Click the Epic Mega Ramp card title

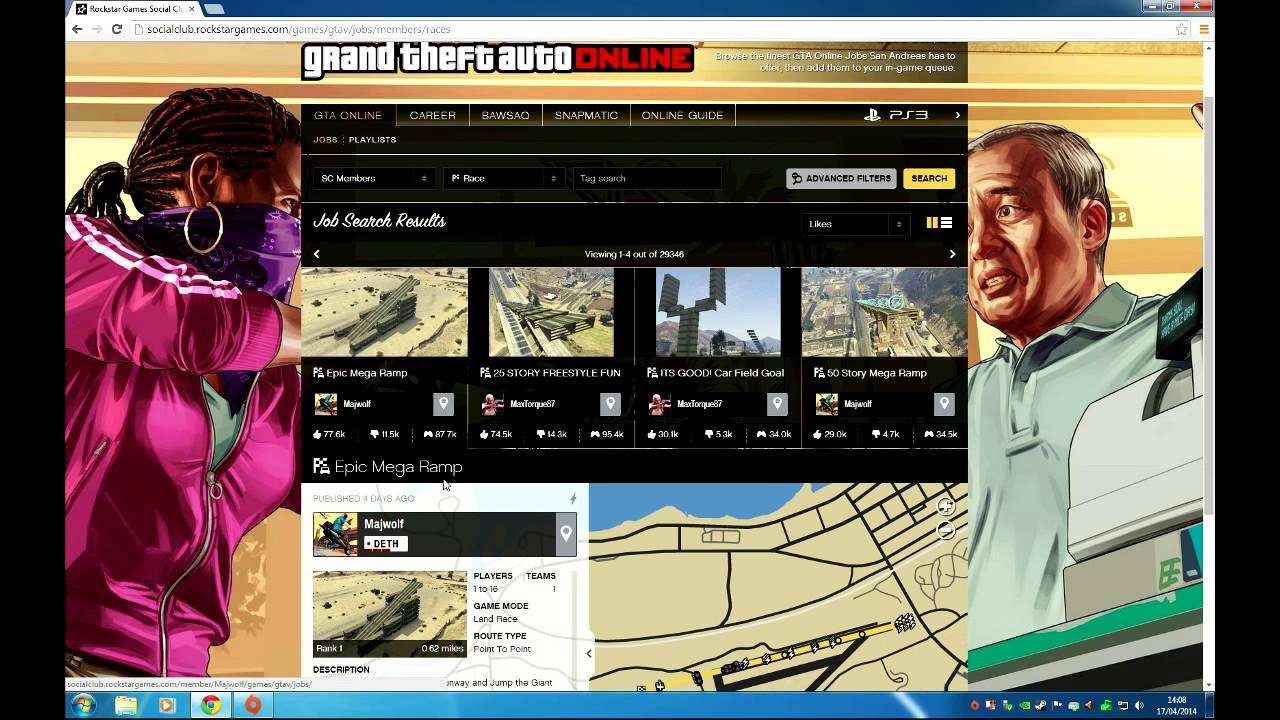[x=366, y=373]
